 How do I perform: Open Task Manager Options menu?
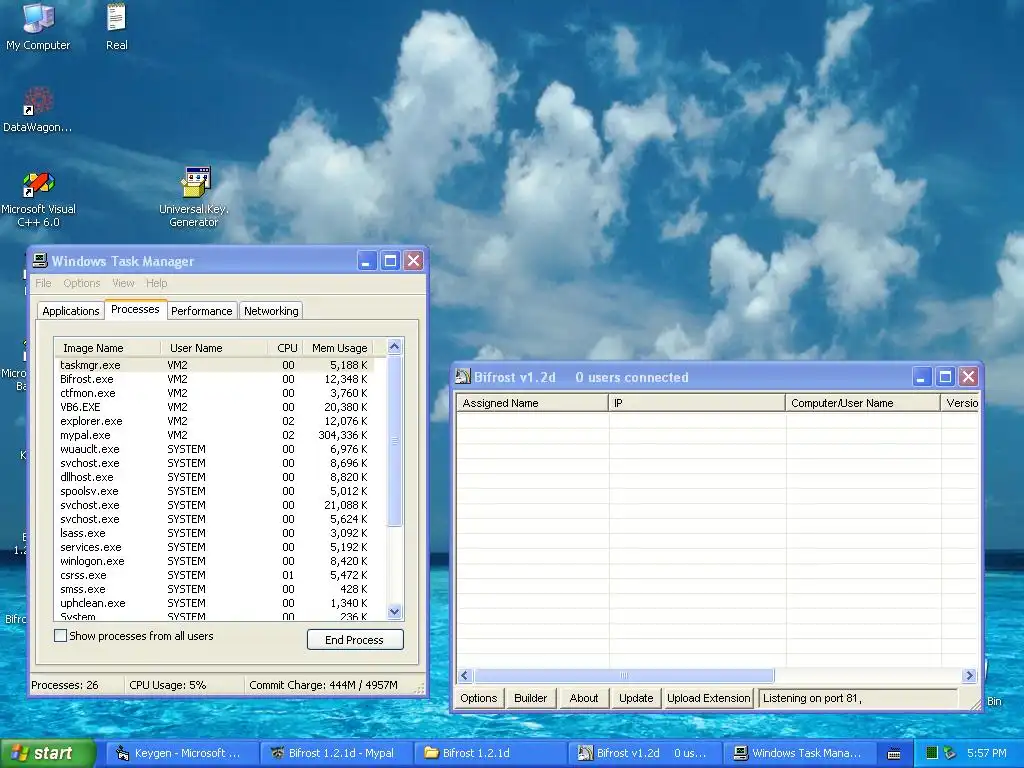82,283
